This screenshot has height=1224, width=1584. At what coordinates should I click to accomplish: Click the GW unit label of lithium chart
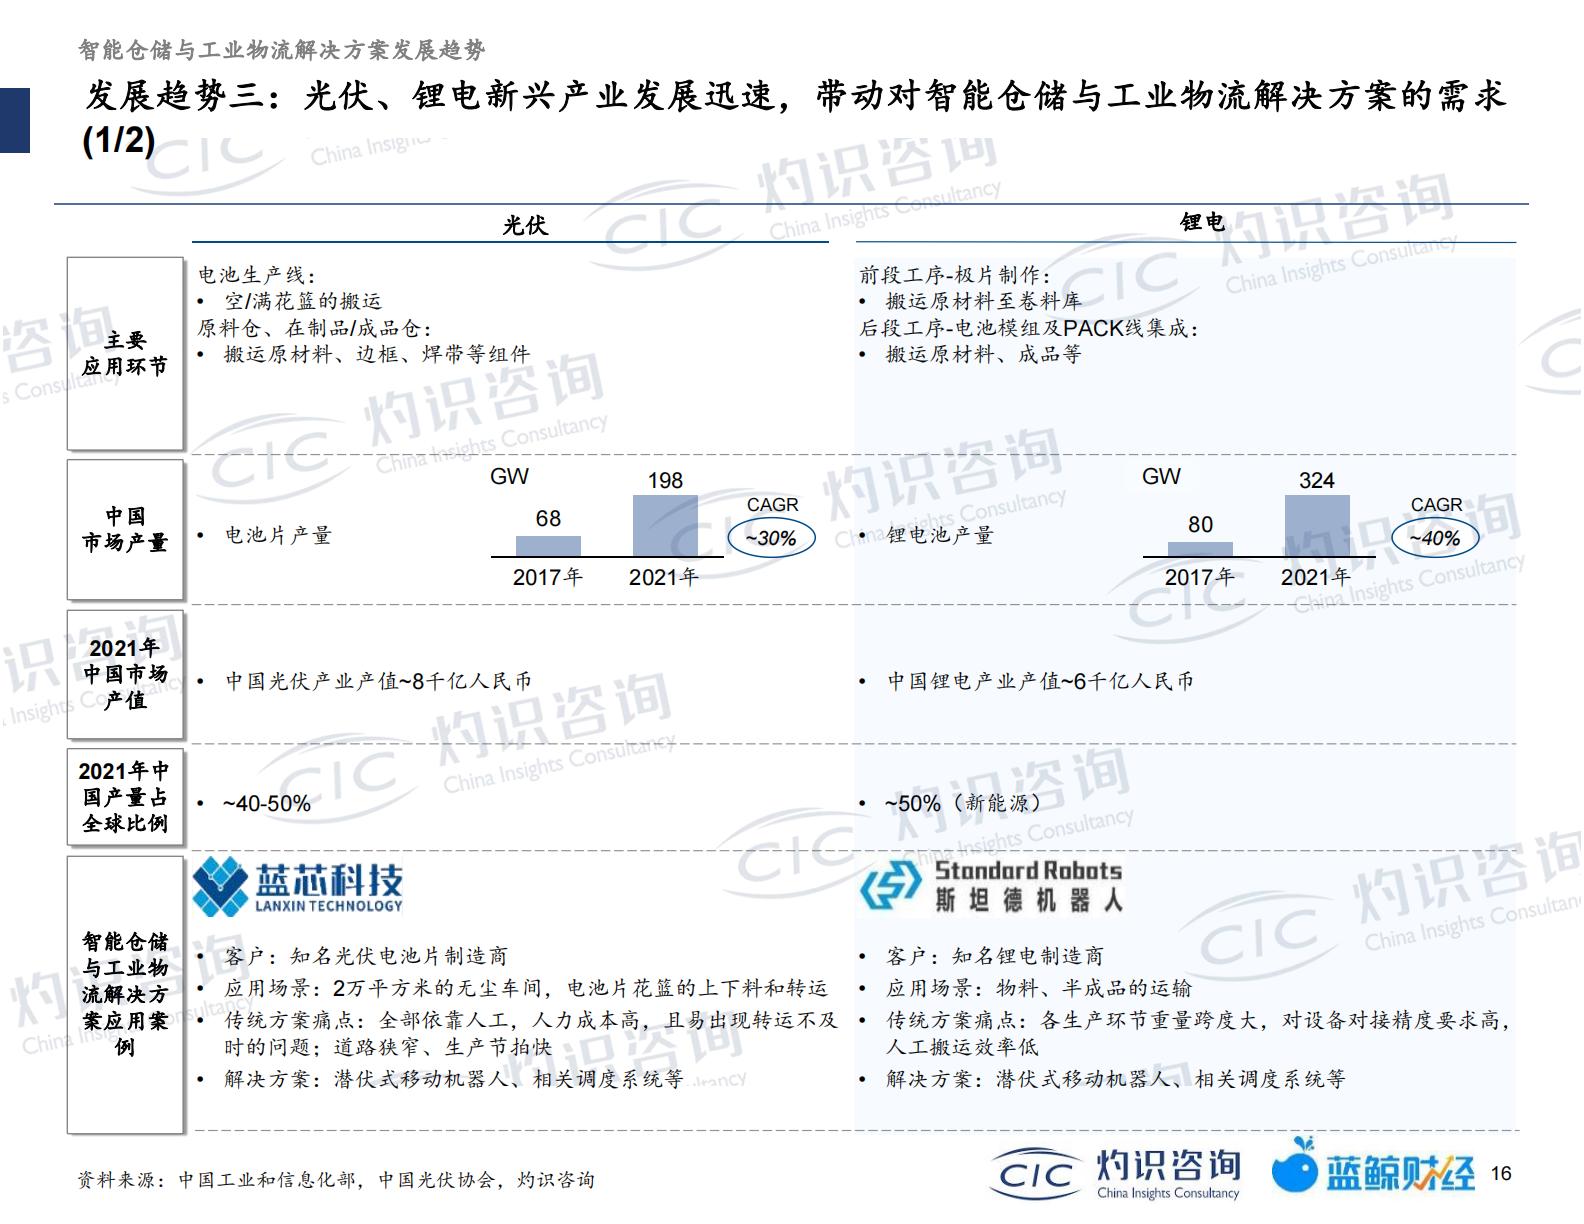tap(1161, 477)
